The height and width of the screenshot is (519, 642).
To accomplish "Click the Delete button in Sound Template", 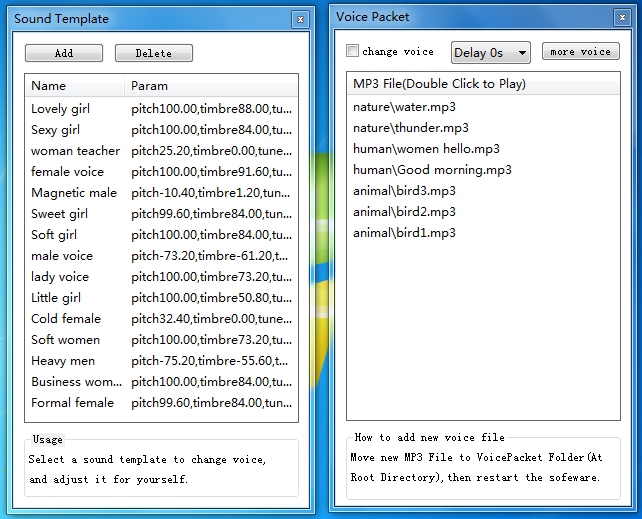I will click(154, 53).
